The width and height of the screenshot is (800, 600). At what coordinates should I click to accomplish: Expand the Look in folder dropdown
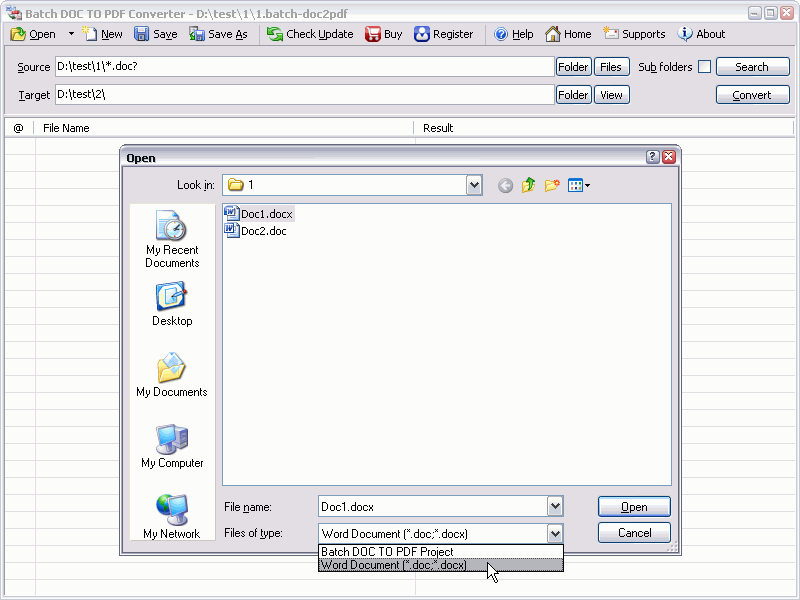(x=474, y=185)
